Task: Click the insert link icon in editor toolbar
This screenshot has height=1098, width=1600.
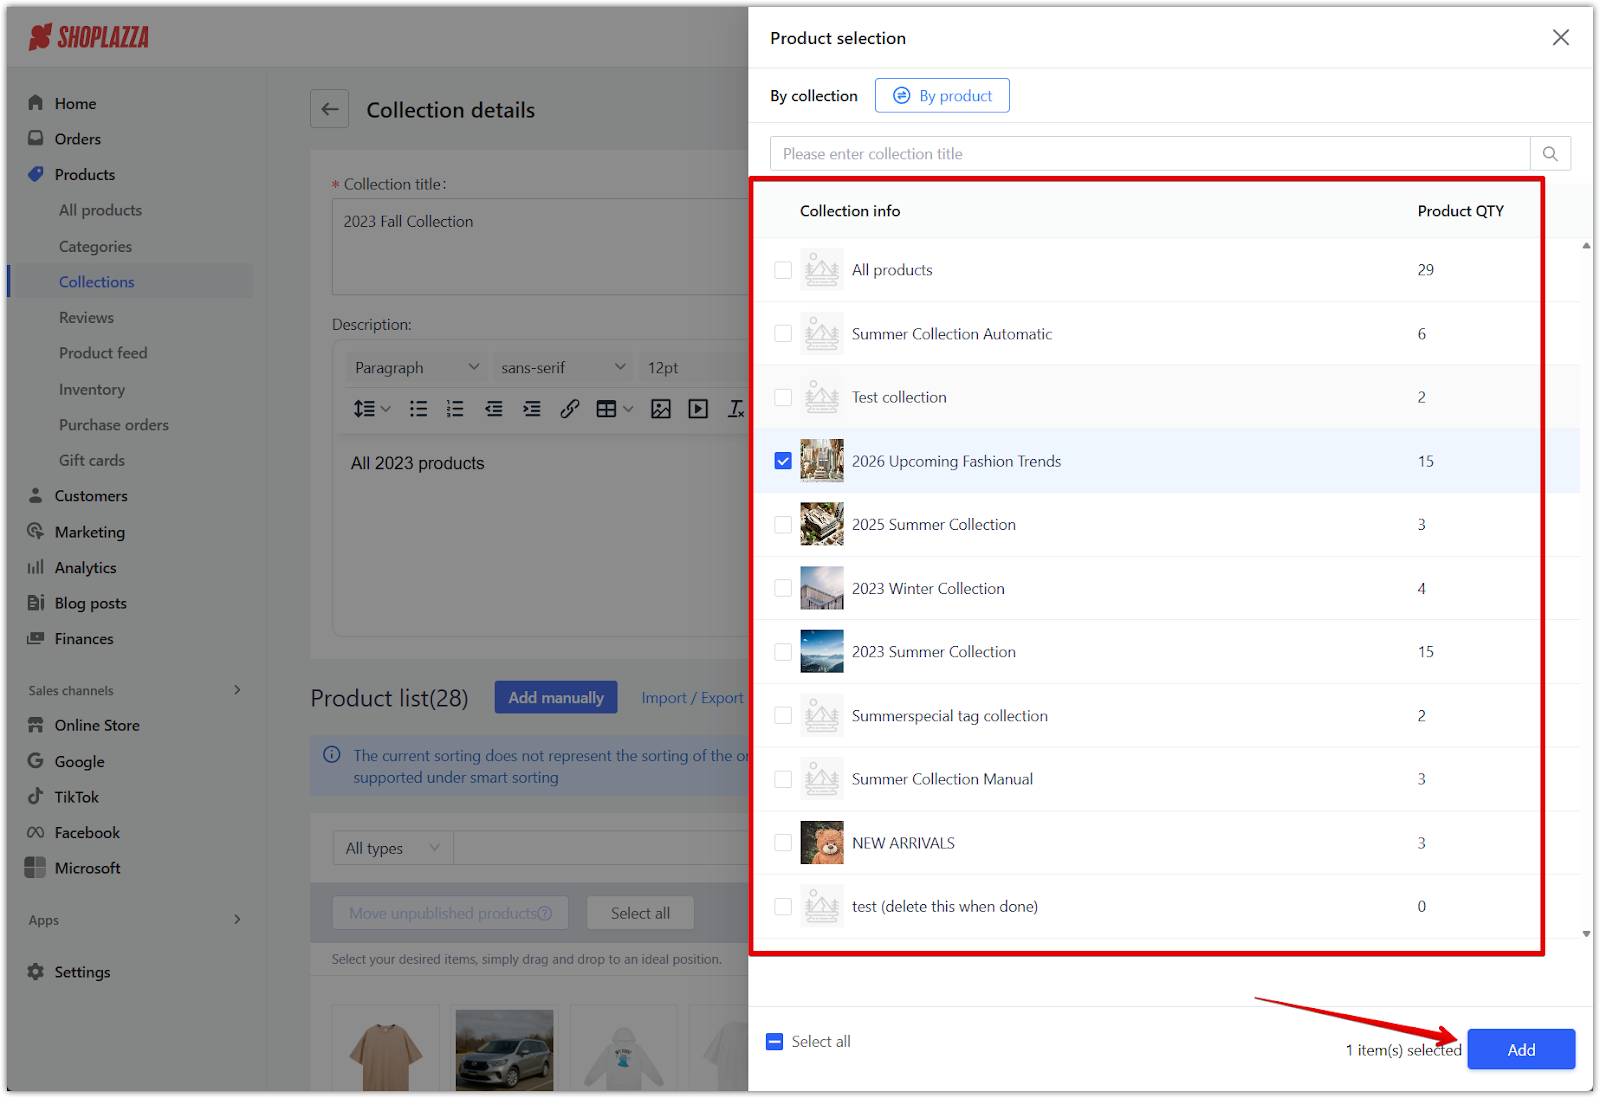Action: pos(570,408)
